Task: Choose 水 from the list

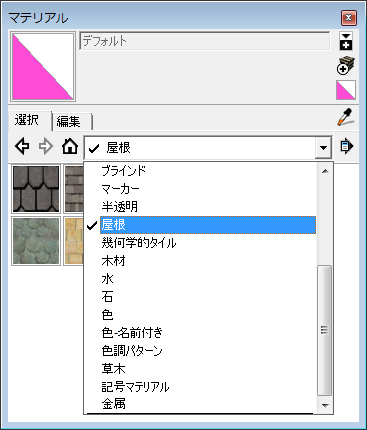Action: [x=208, y=279]
